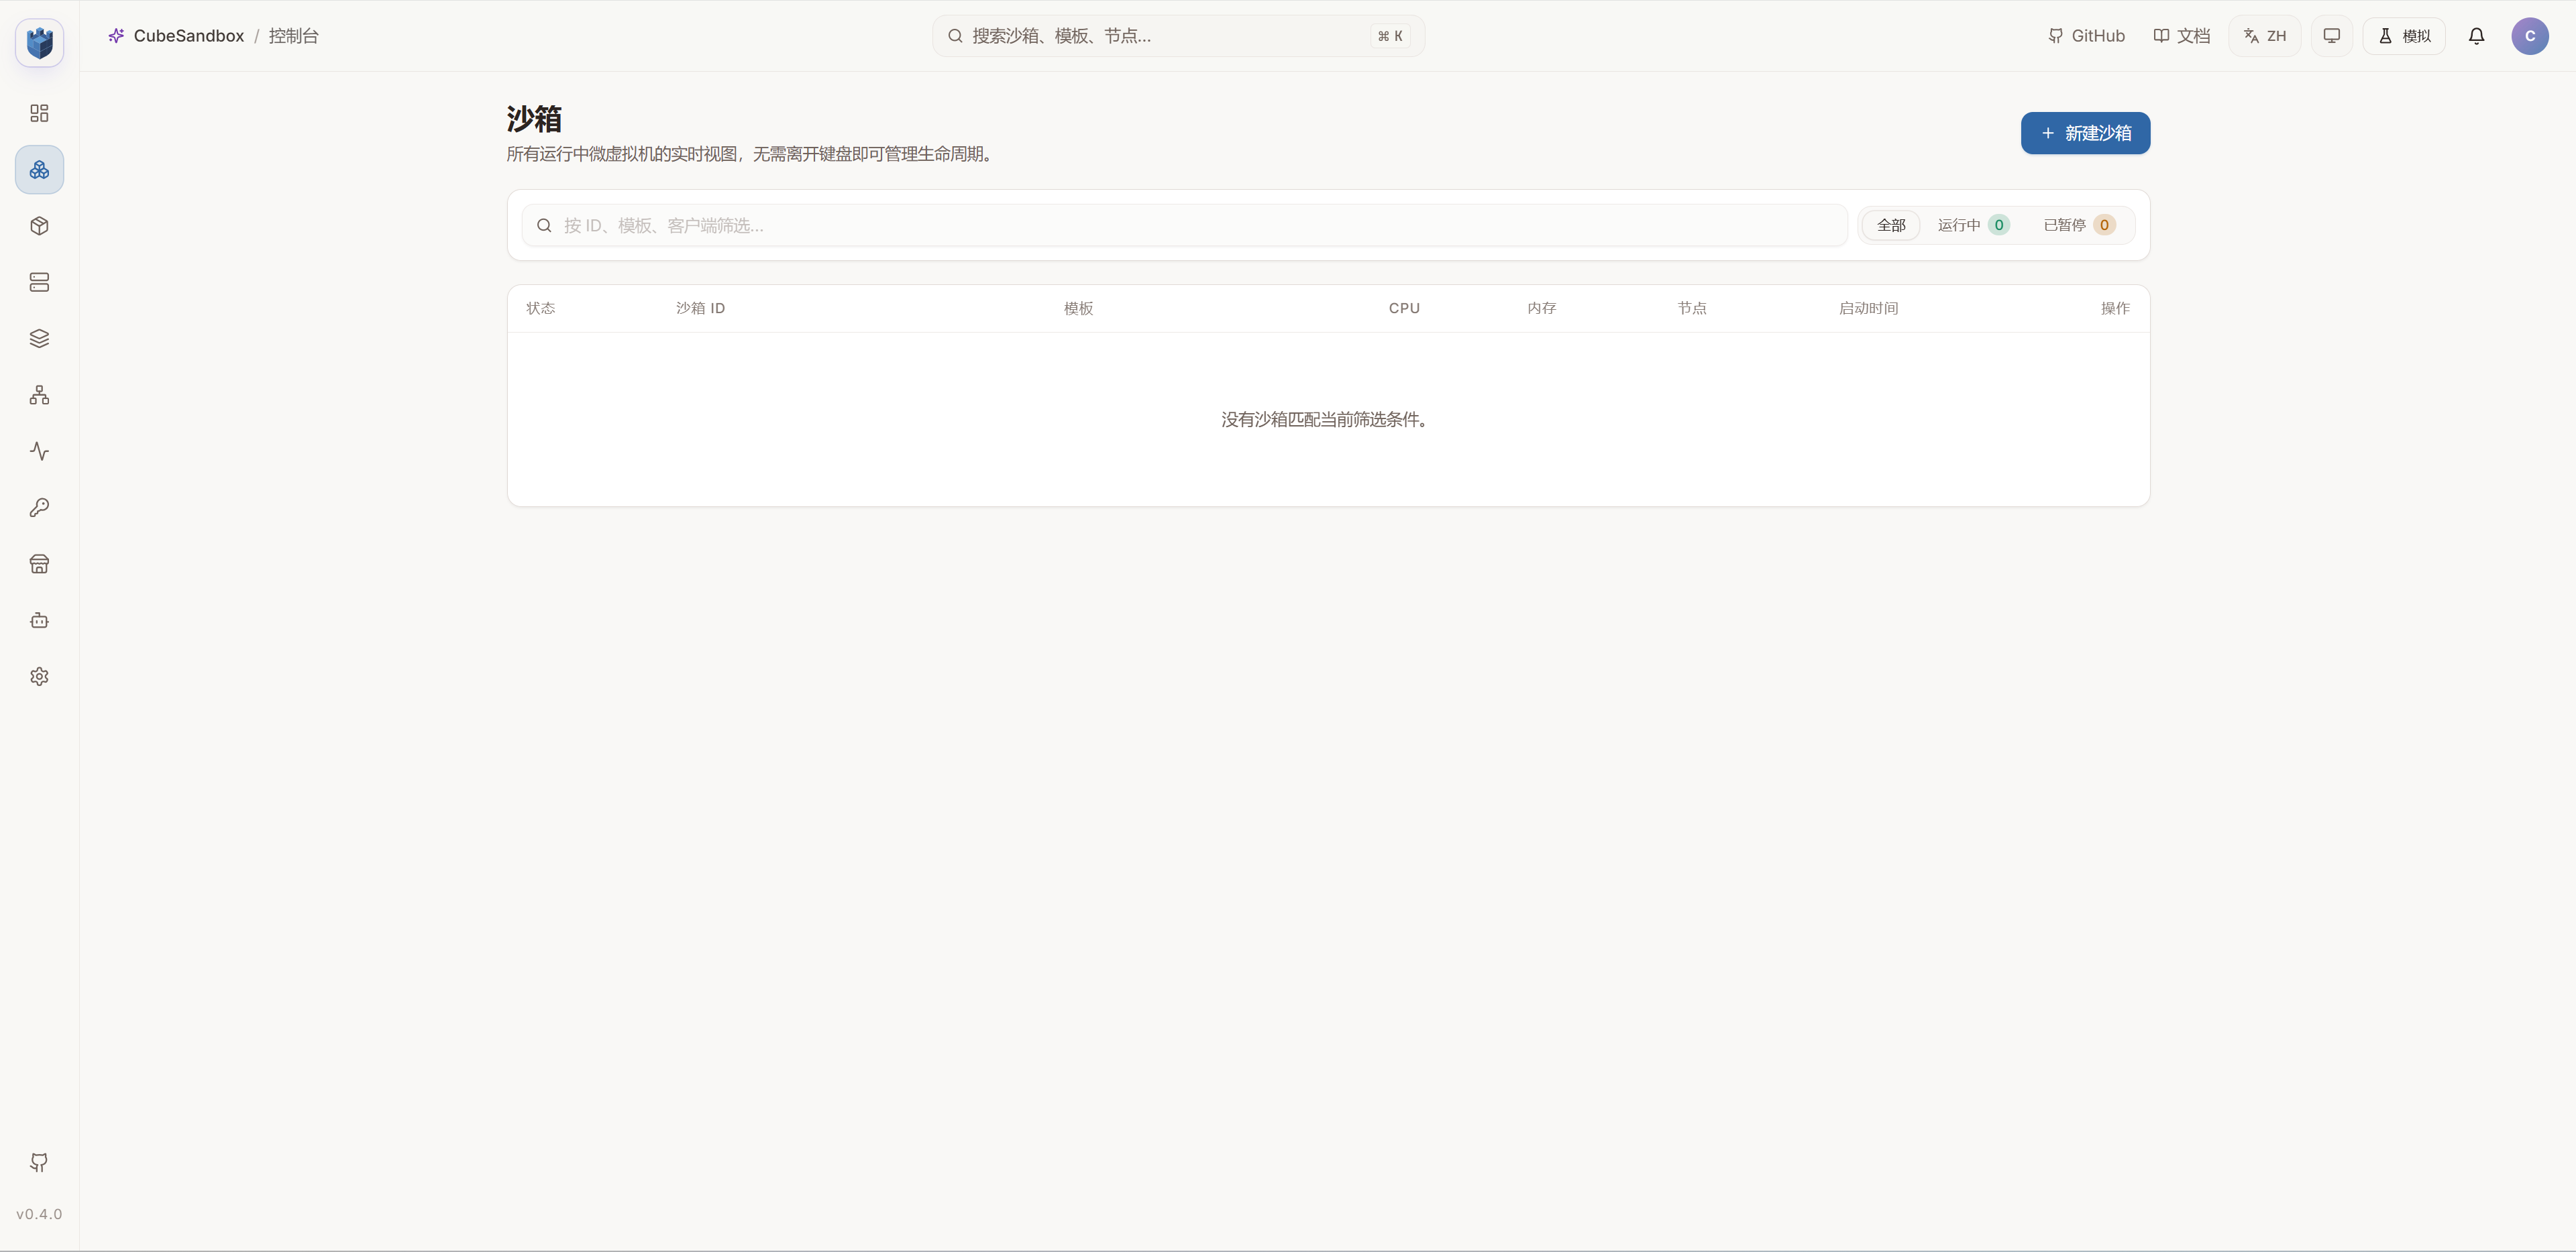Click the 内存 column header
This screenshot has height=1252, width=2576.
click(x=1541, y=308)
